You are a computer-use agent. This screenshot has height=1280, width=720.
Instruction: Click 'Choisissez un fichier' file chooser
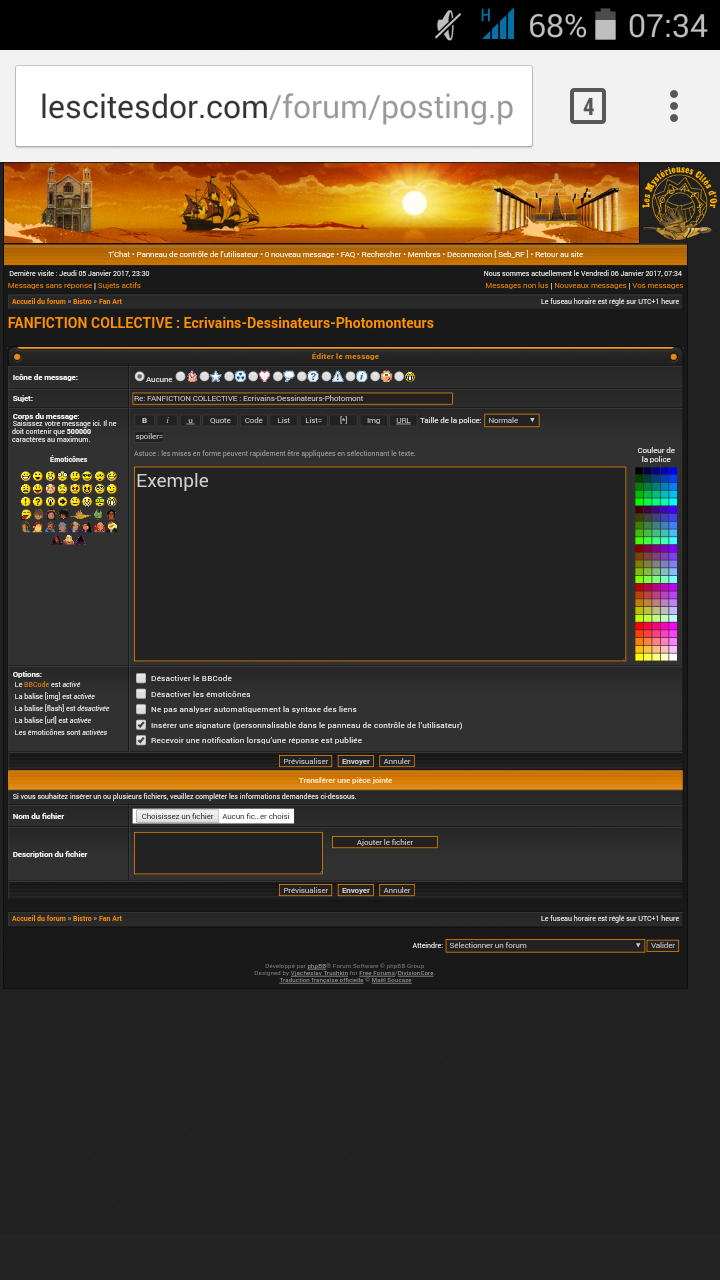pos(177,816)
